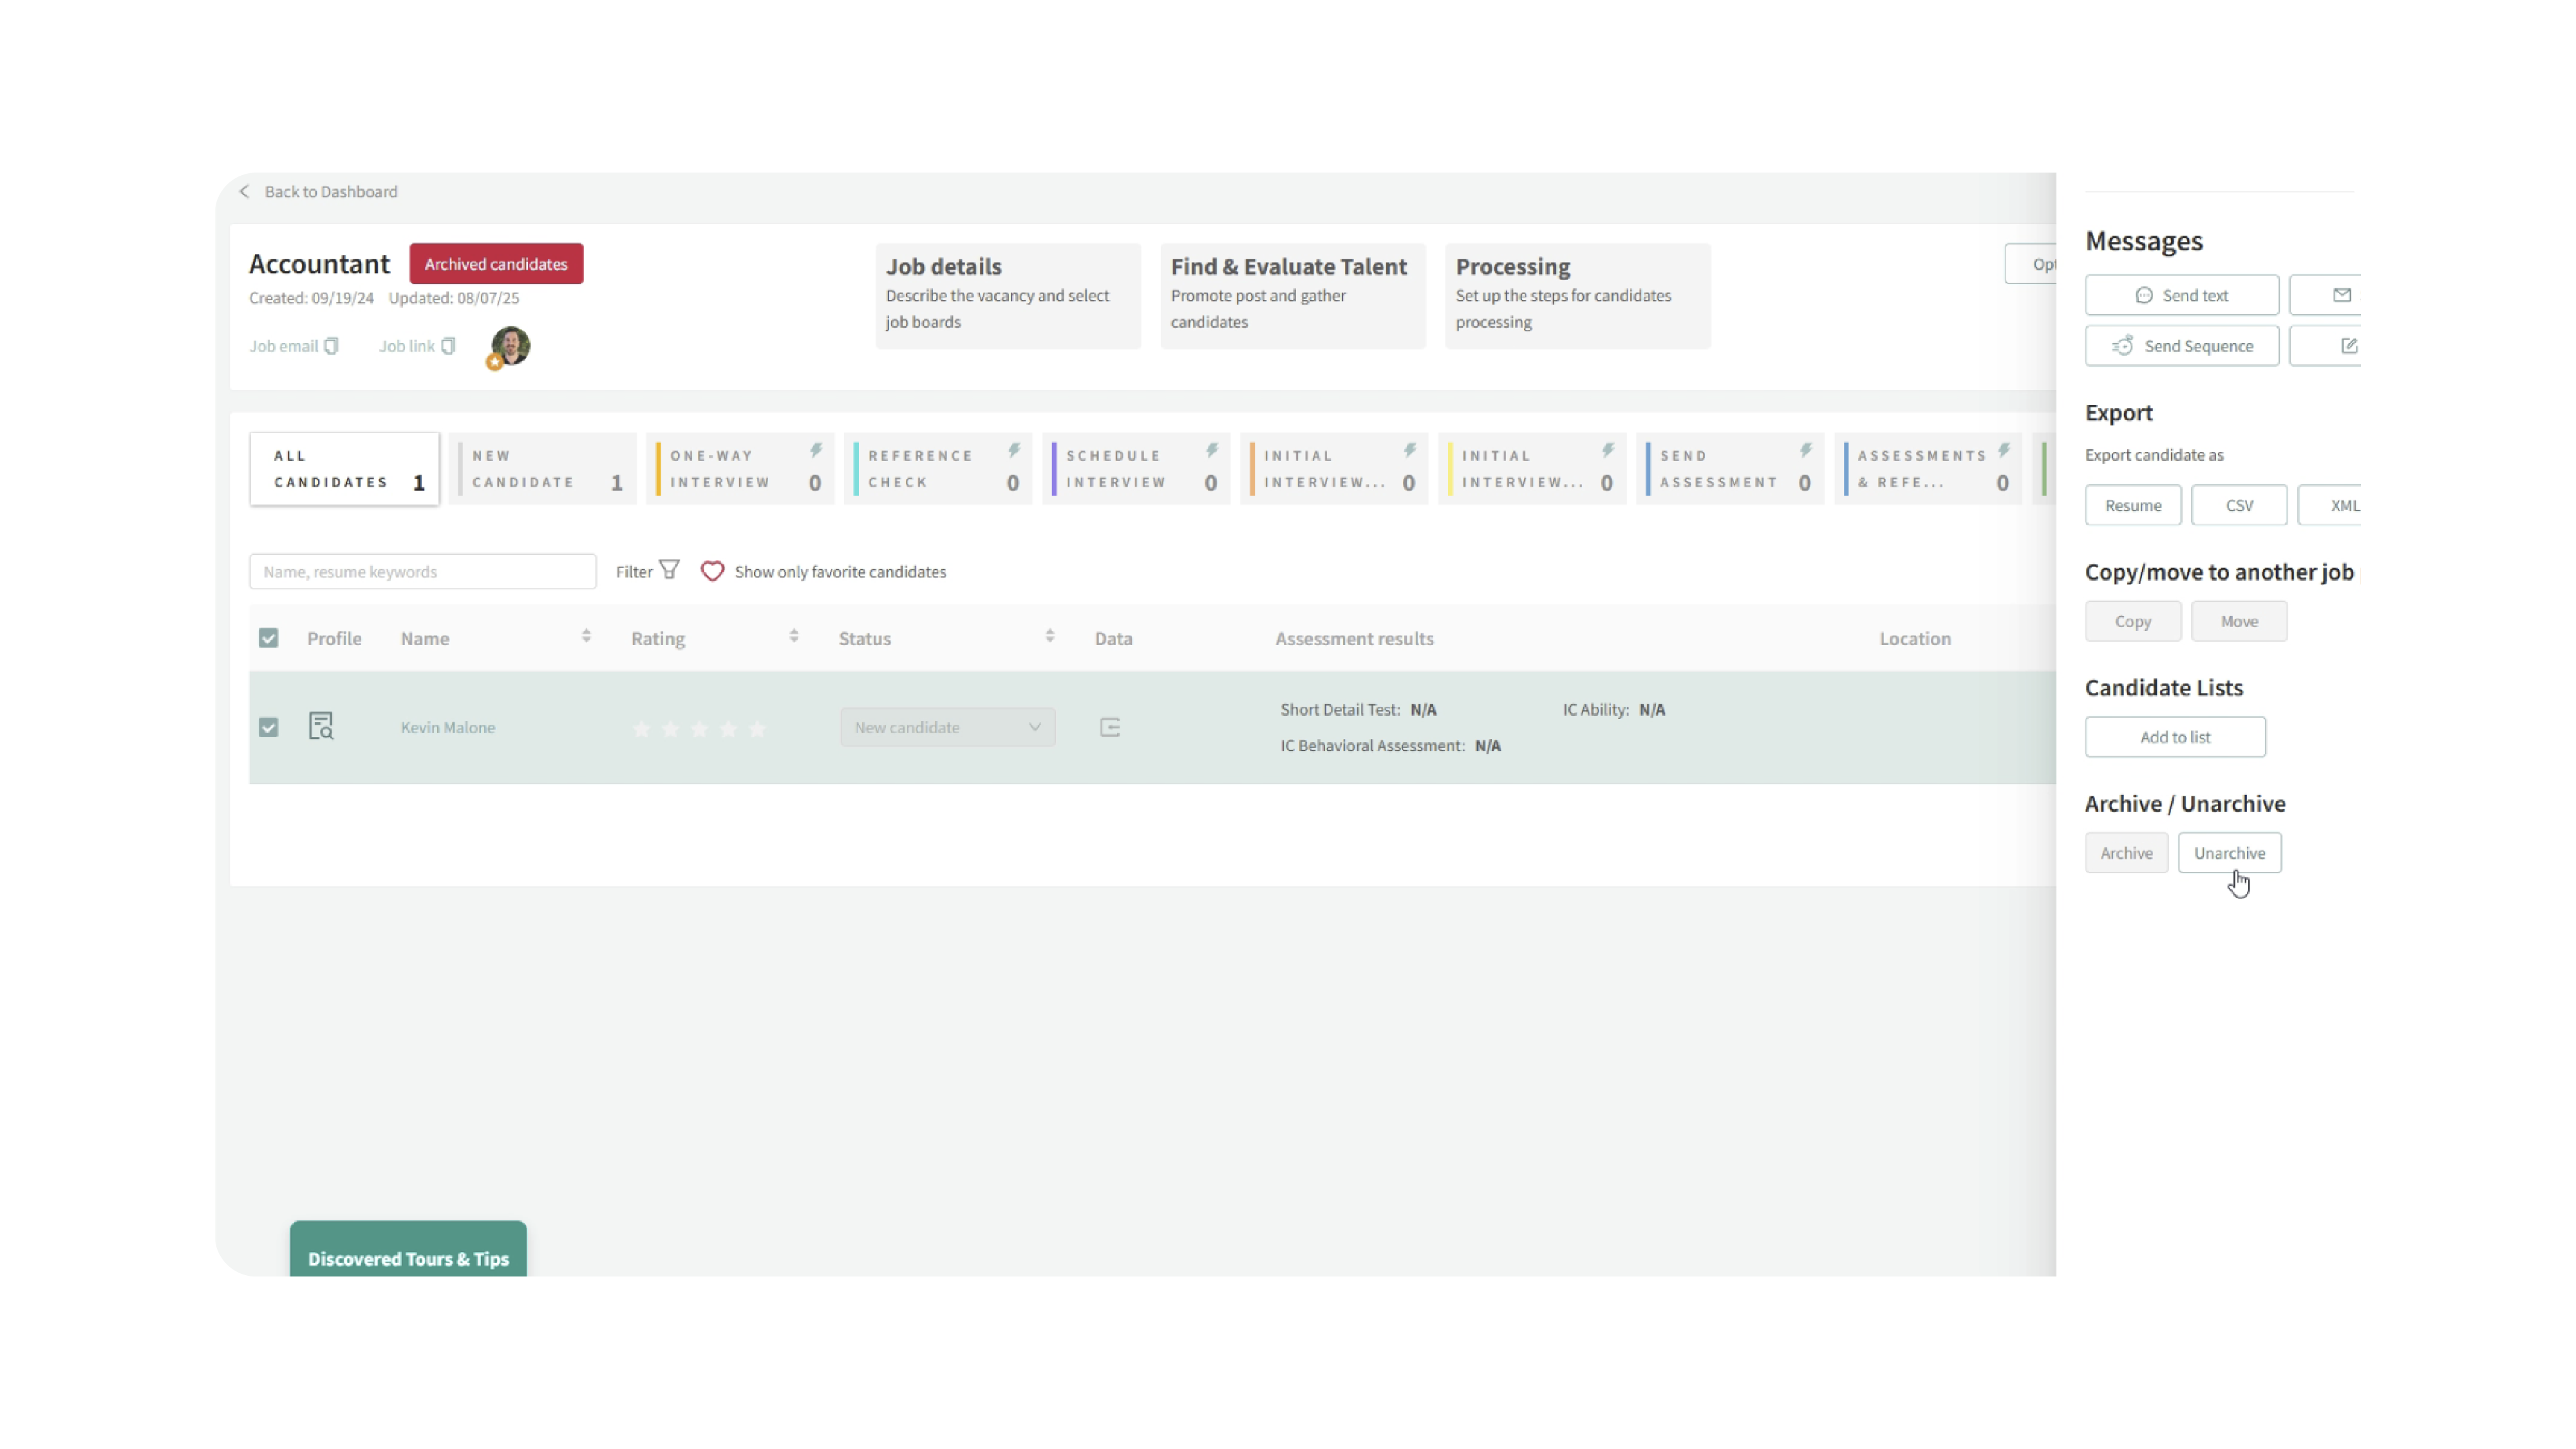Uncheck Kevin Malone's row checkbox

click(x=268, y=727)
